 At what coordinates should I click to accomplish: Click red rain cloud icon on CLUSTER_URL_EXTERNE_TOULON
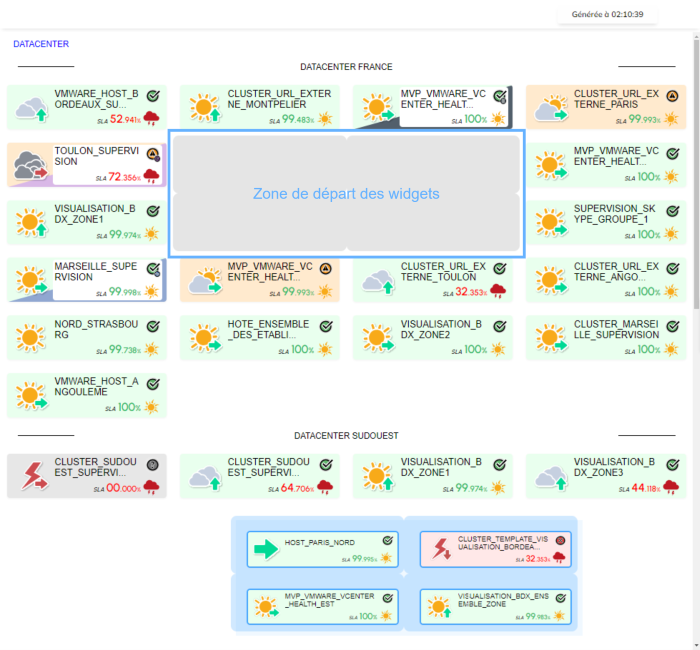[x=497, y=292]
